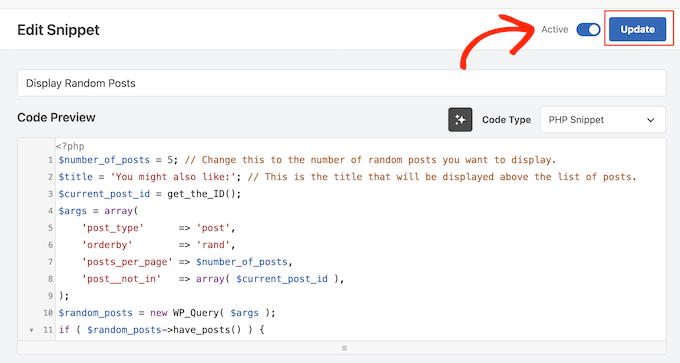
Task: Click the <?php opening tag line
Action: (70, 146)
